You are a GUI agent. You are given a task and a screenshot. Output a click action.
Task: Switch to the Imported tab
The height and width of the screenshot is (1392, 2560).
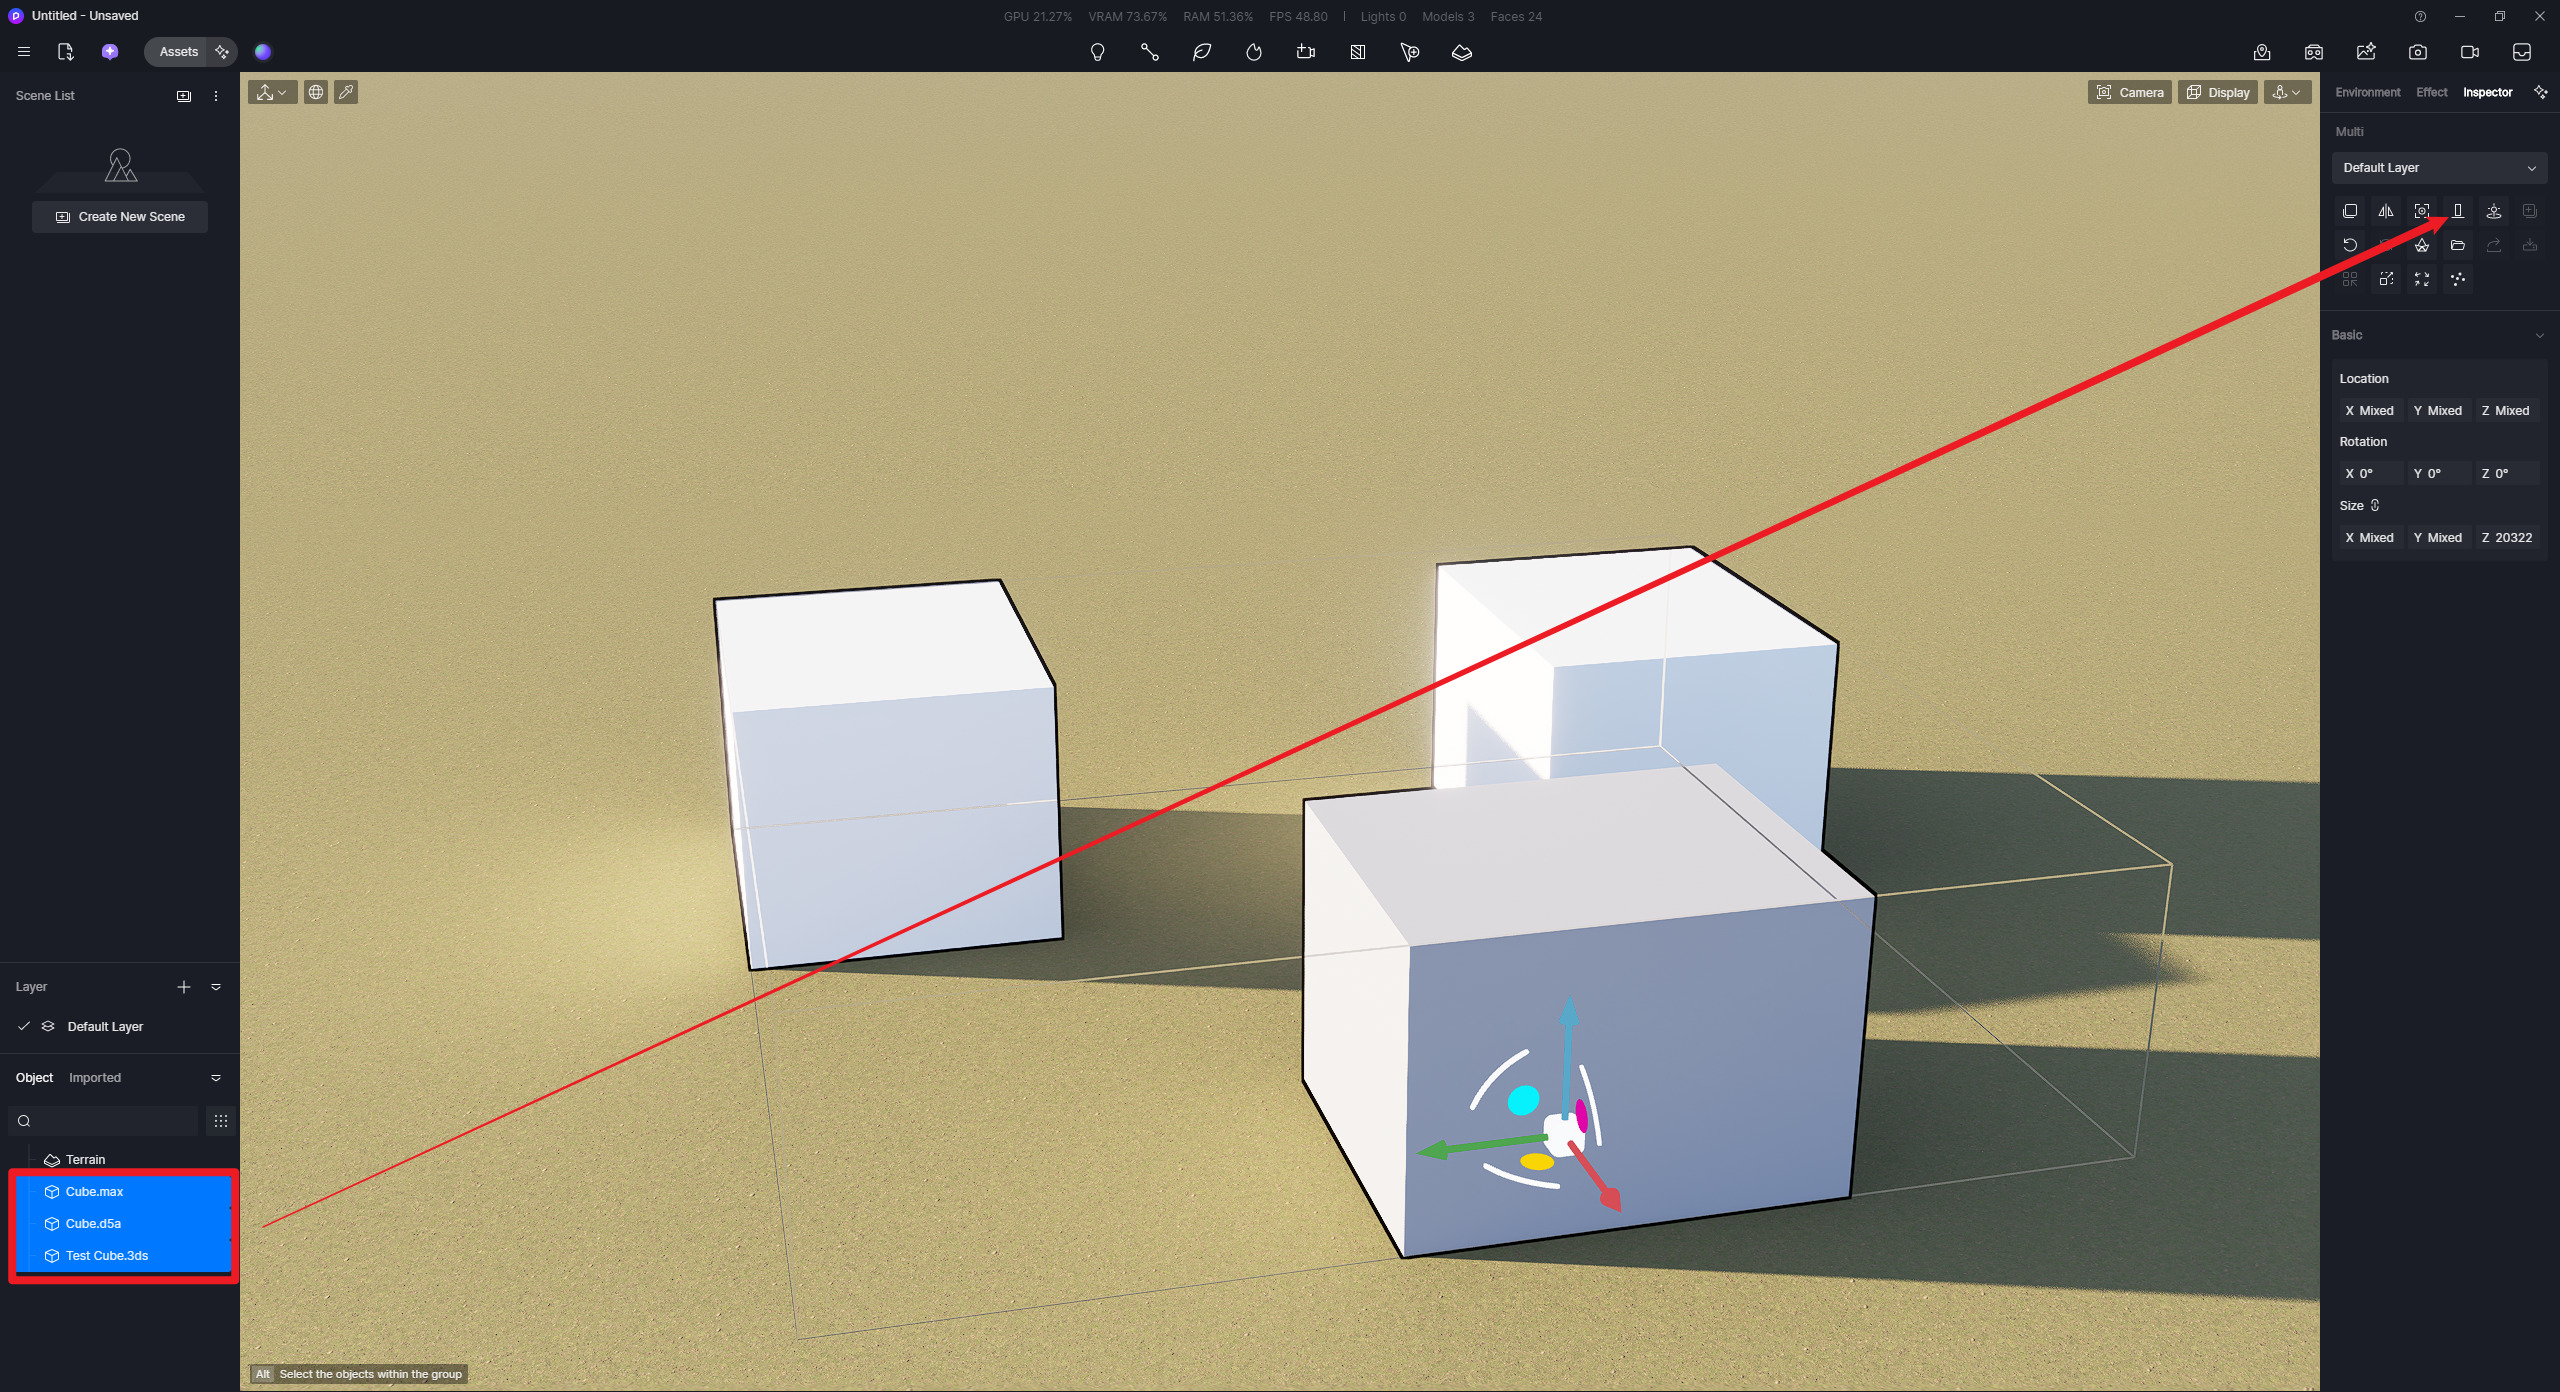point(95,1078)
